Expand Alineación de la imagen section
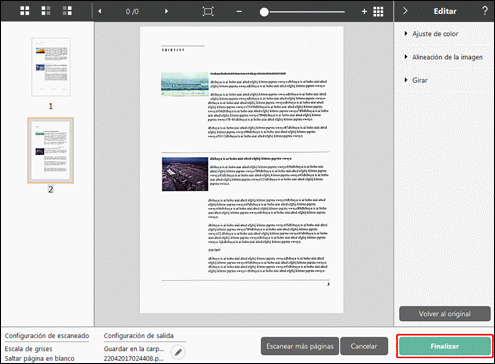The image size is (495, 364). coord(443,57)
